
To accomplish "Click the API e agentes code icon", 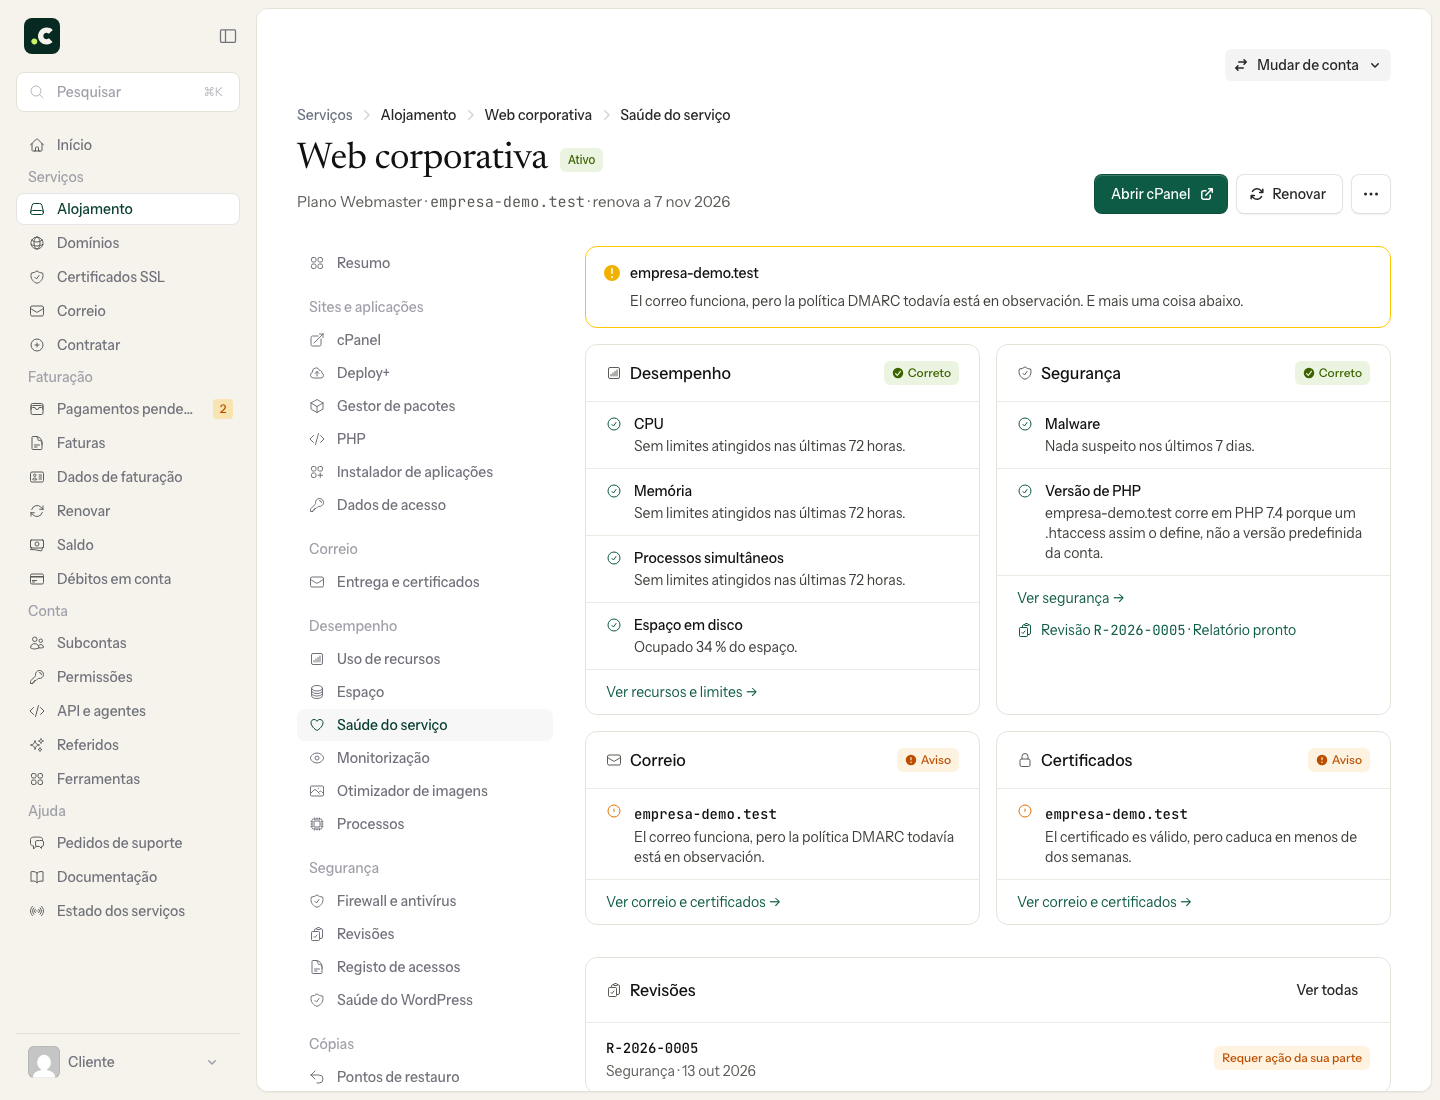I will click(x=37, y=711).
